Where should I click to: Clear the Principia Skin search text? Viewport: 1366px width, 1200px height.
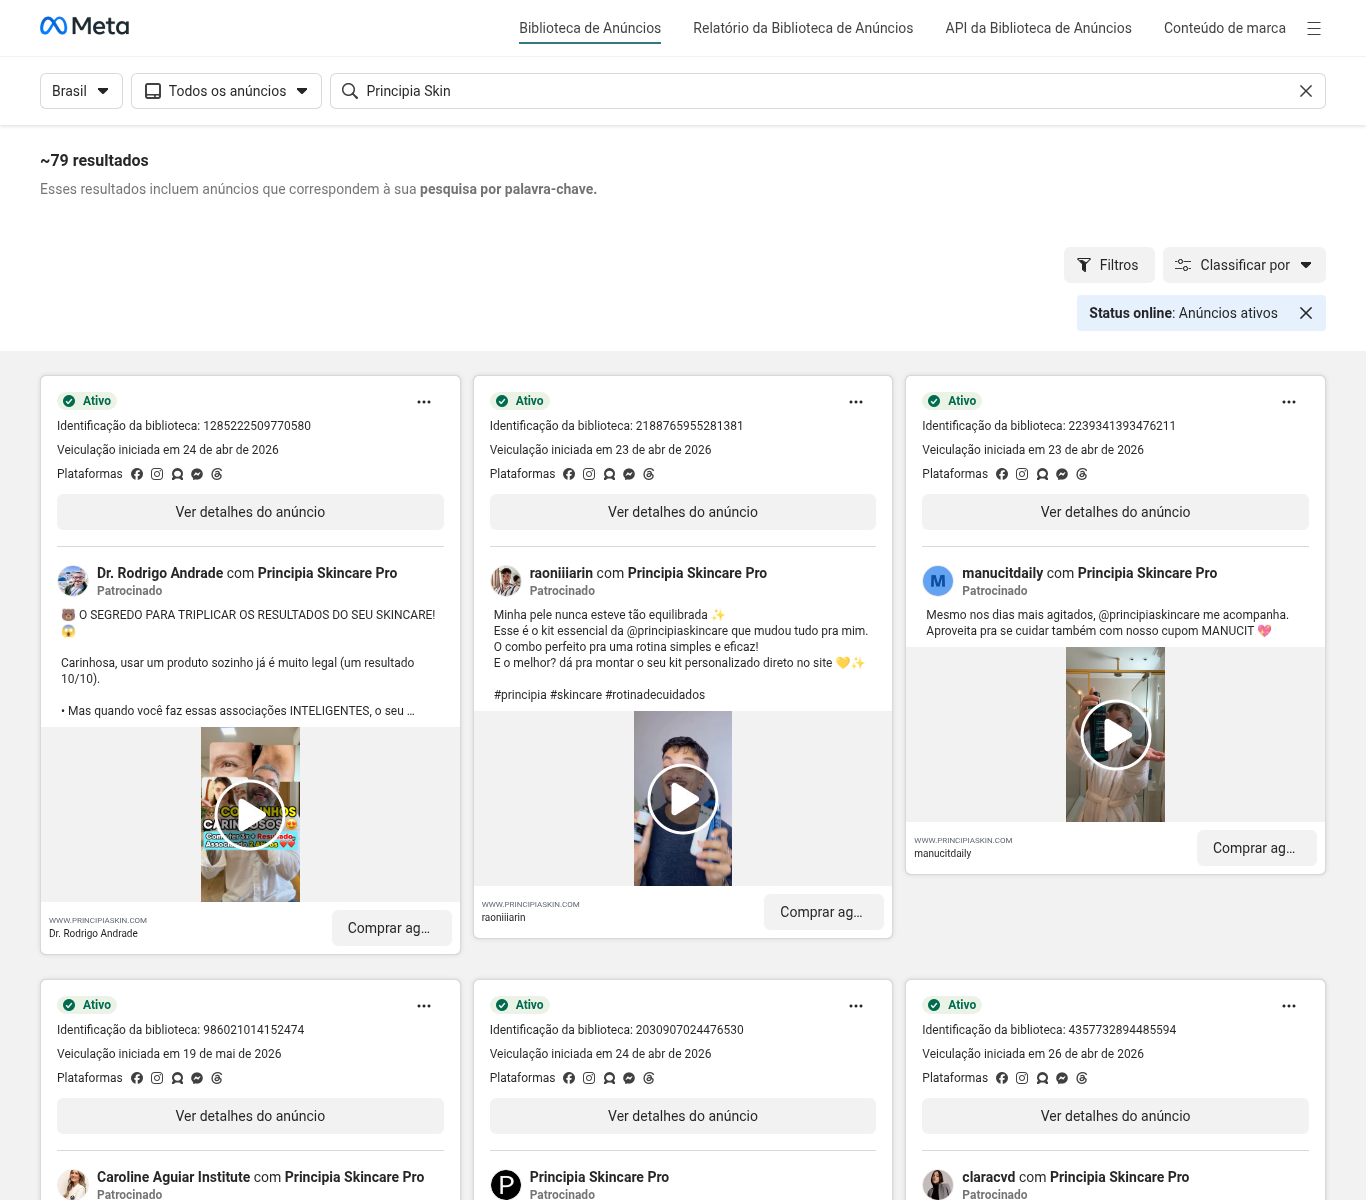(1305, 91)
